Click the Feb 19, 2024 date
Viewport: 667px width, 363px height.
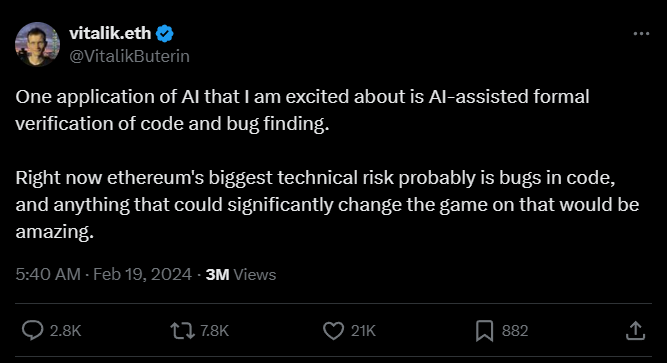point(143,274)
